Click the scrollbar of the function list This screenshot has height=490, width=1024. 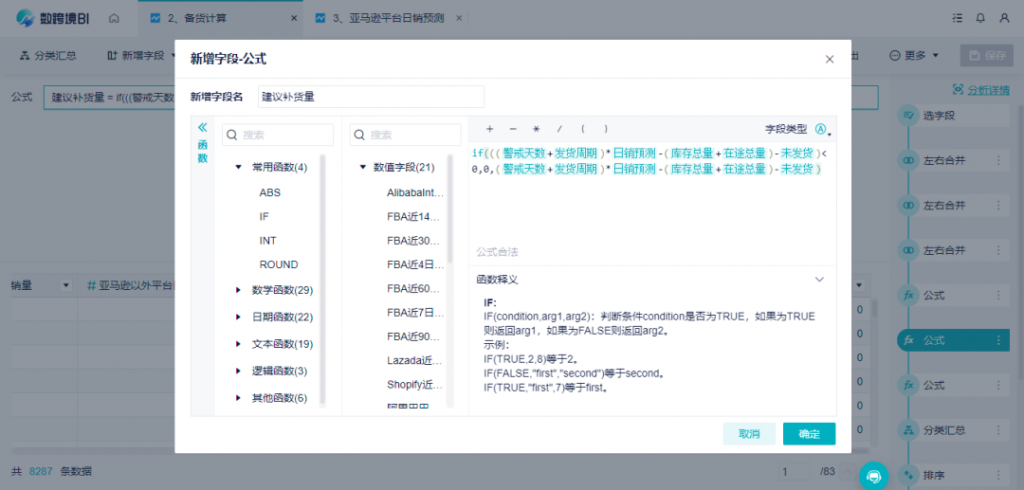coord(323,278)
